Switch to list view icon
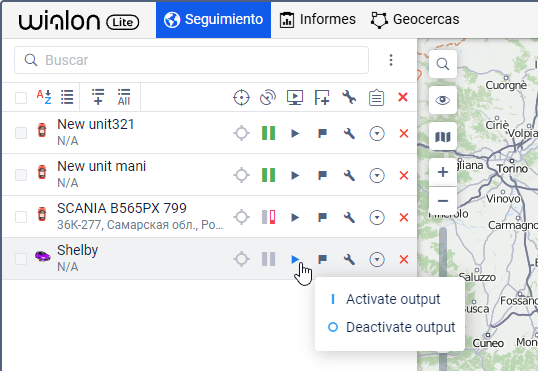This screenshot has height=371, width=538. coord(67,97)
